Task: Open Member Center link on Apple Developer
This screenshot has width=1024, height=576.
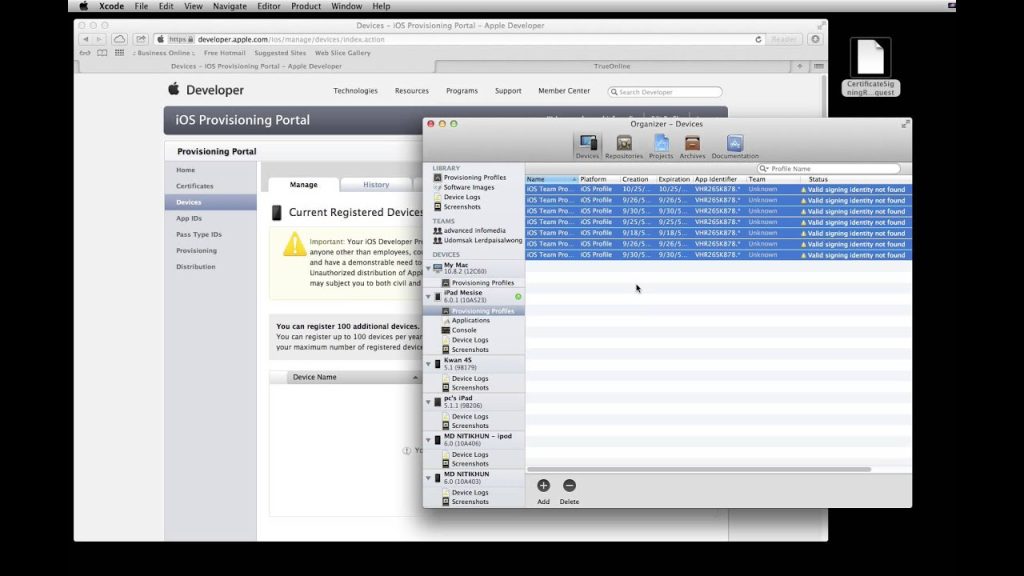Action: click(564, 91)
